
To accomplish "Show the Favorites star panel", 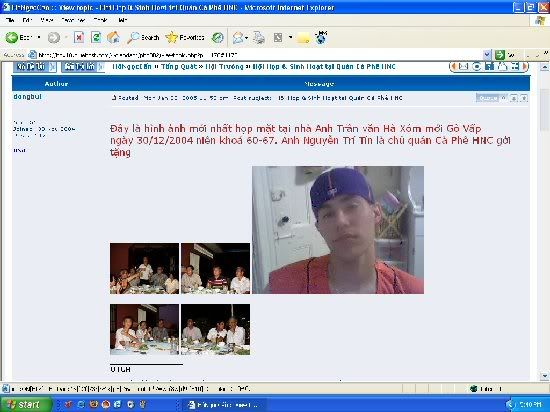I will click(x=185, y=37).
